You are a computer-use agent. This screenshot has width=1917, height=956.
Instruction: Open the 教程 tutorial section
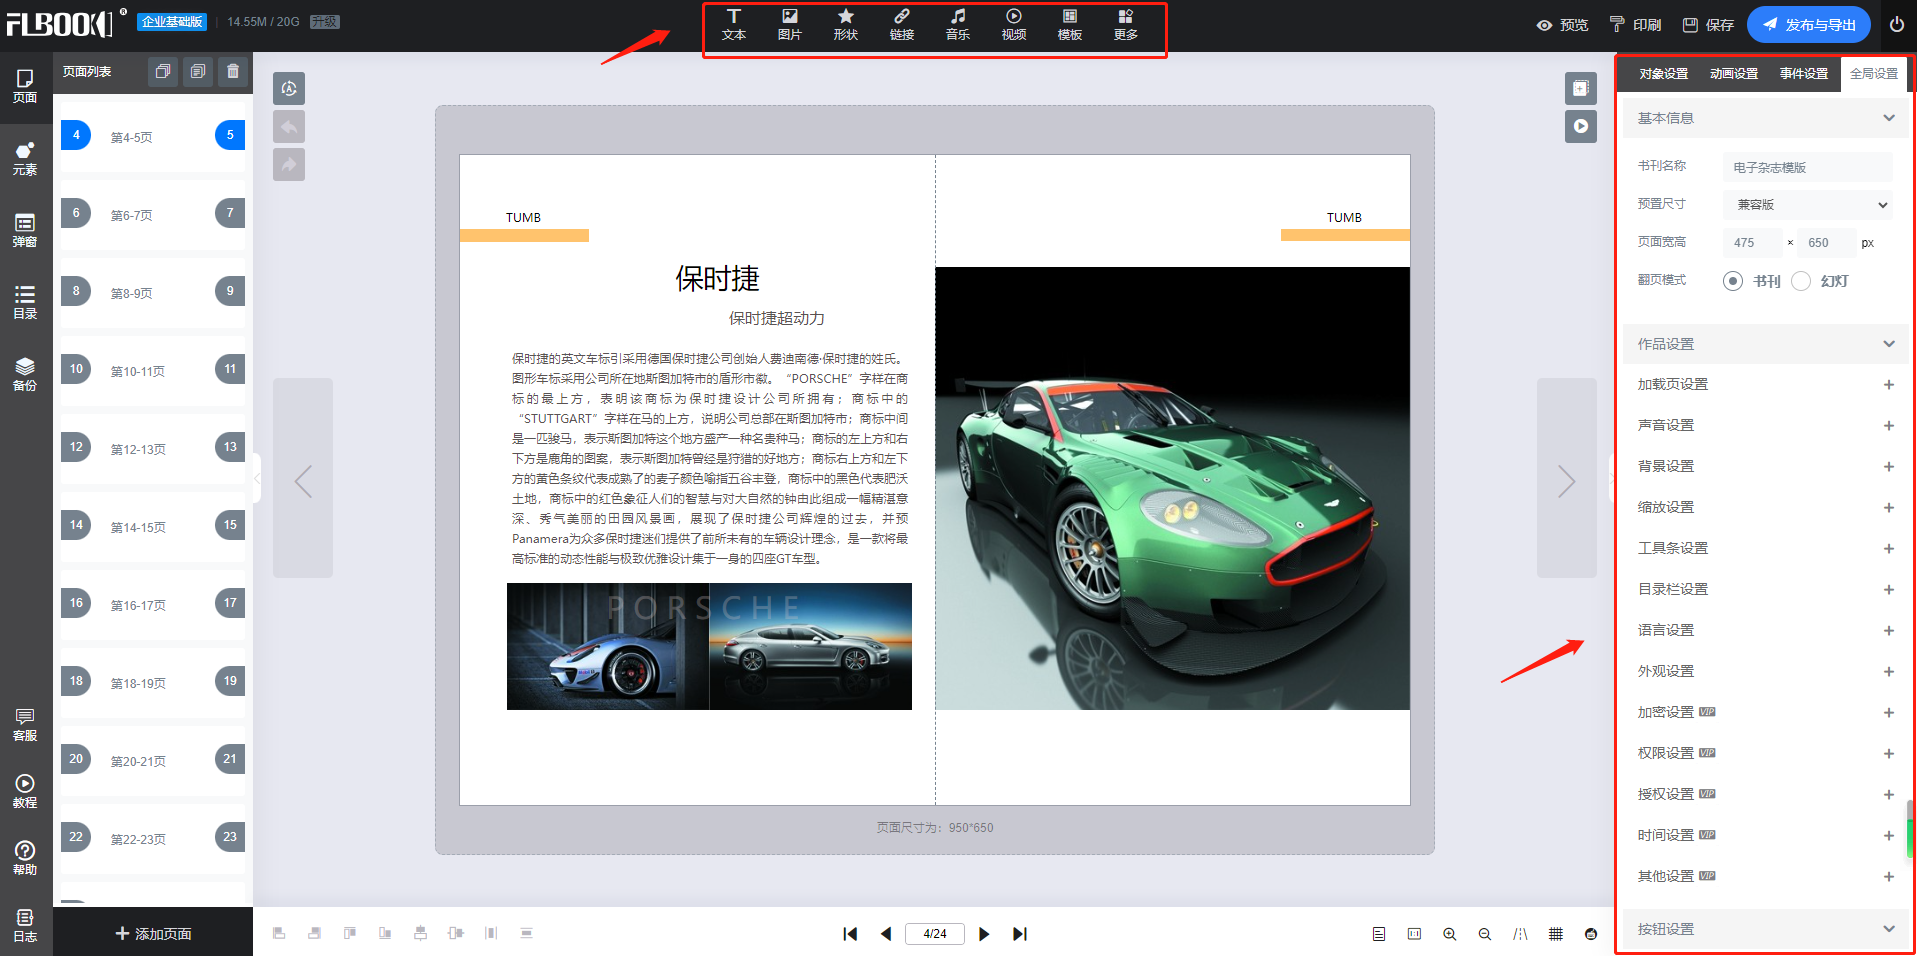(x=25, y=792)
